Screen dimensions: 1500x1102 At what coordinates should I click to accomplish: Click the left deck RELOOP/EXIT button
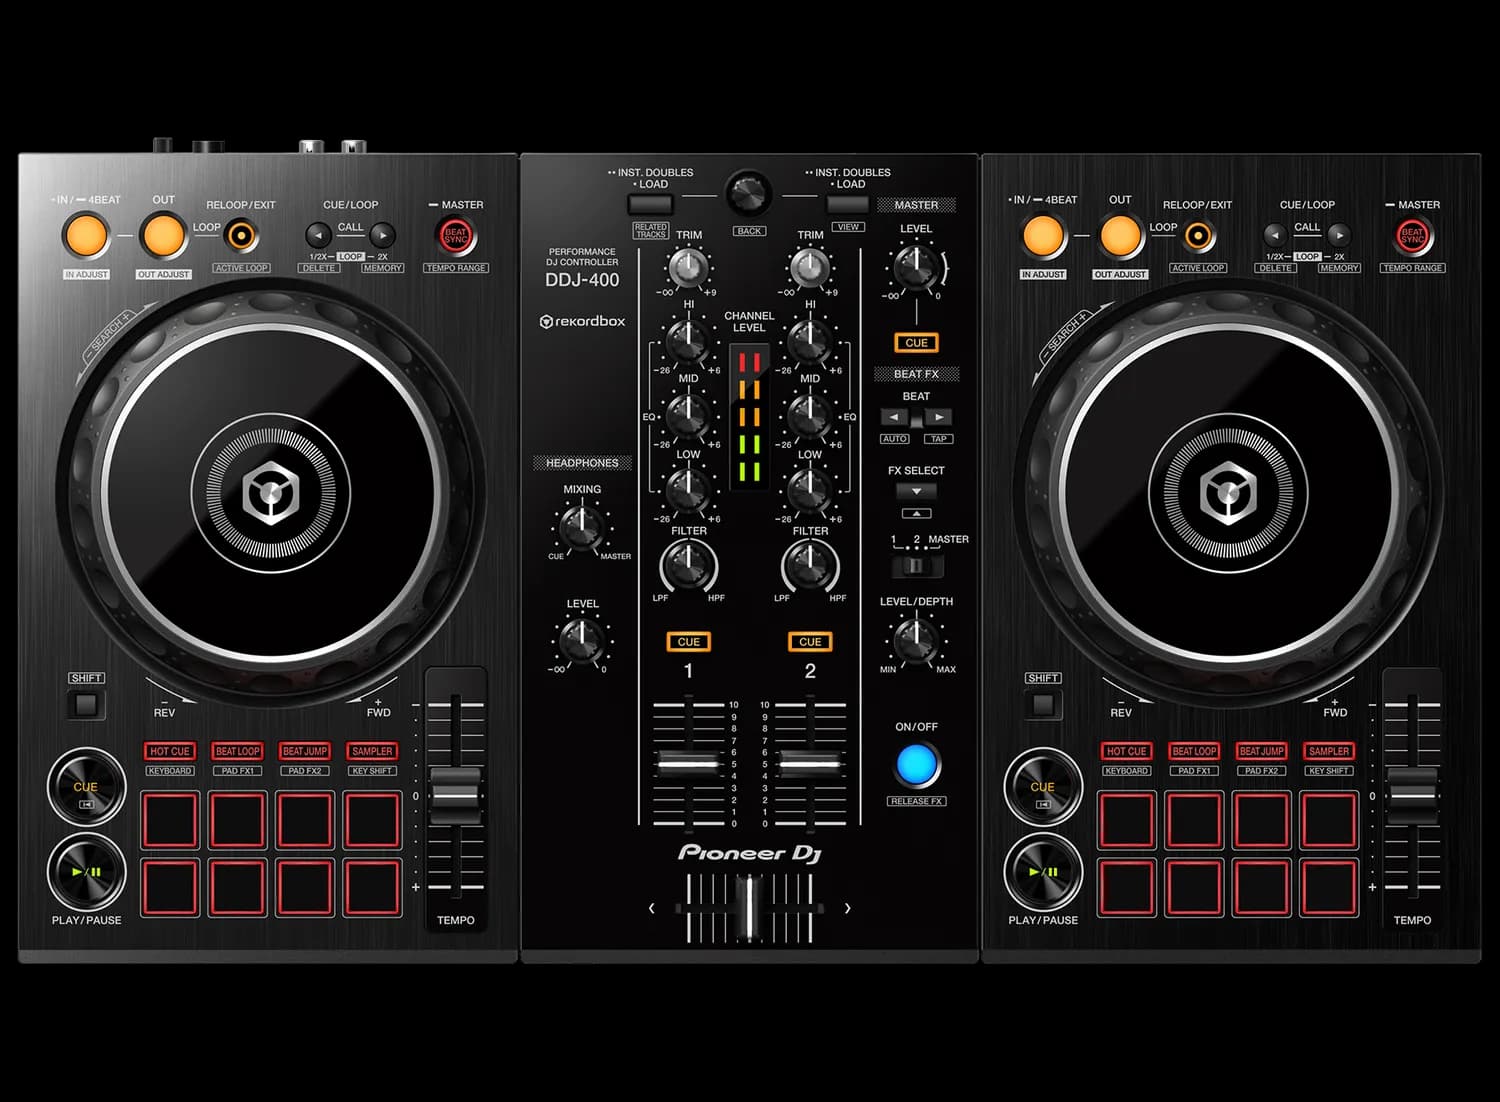240,236
